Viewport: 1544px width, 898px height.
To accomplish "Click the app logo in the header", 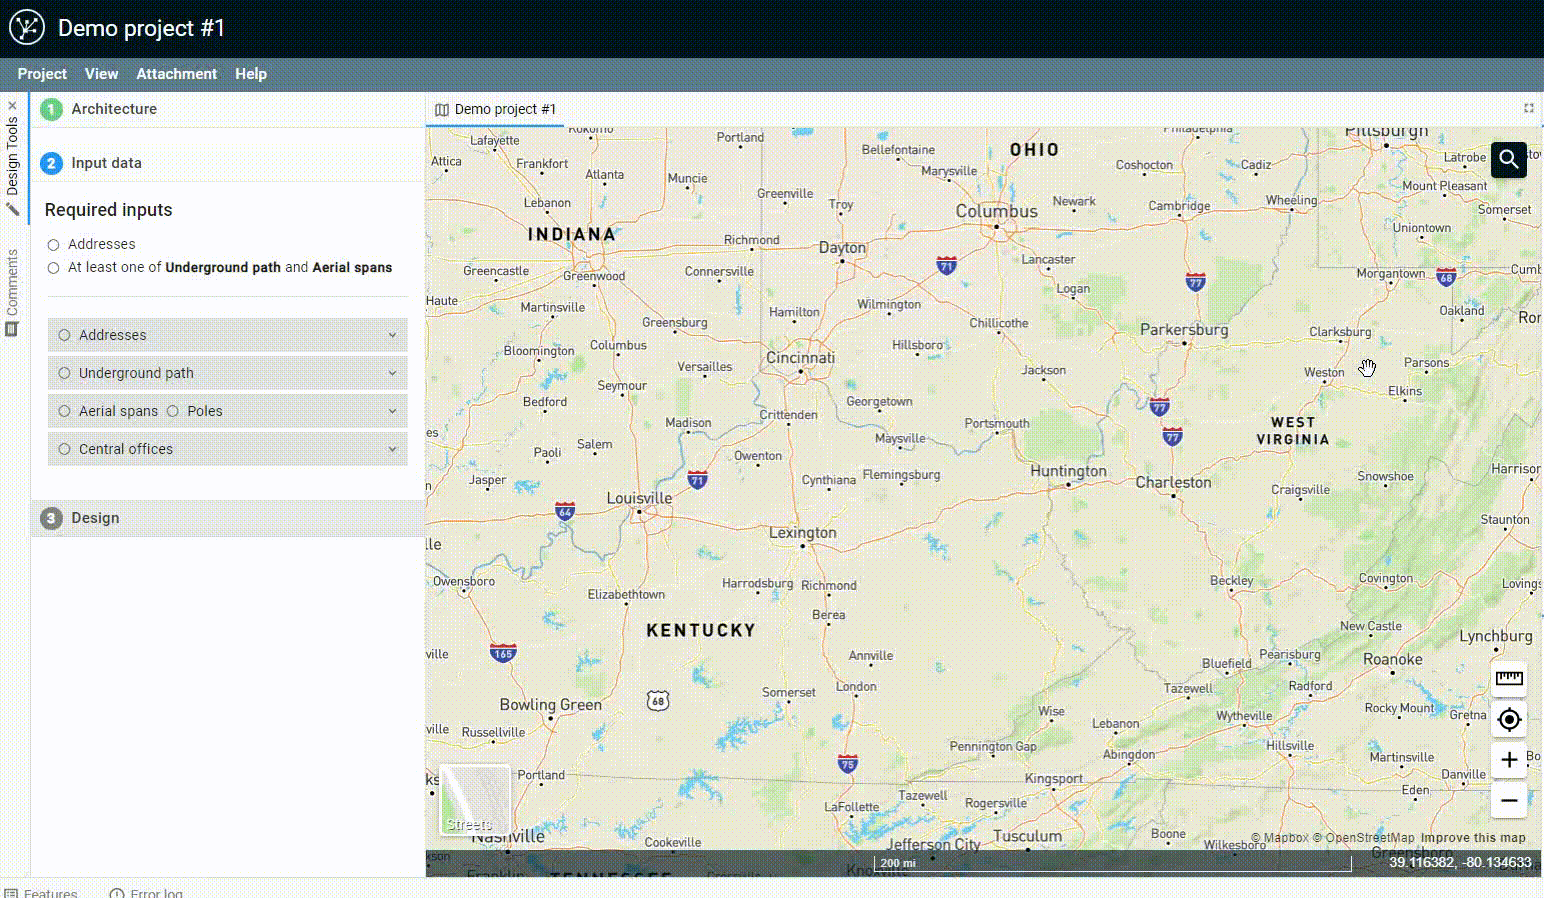I will tap(27, 27).
